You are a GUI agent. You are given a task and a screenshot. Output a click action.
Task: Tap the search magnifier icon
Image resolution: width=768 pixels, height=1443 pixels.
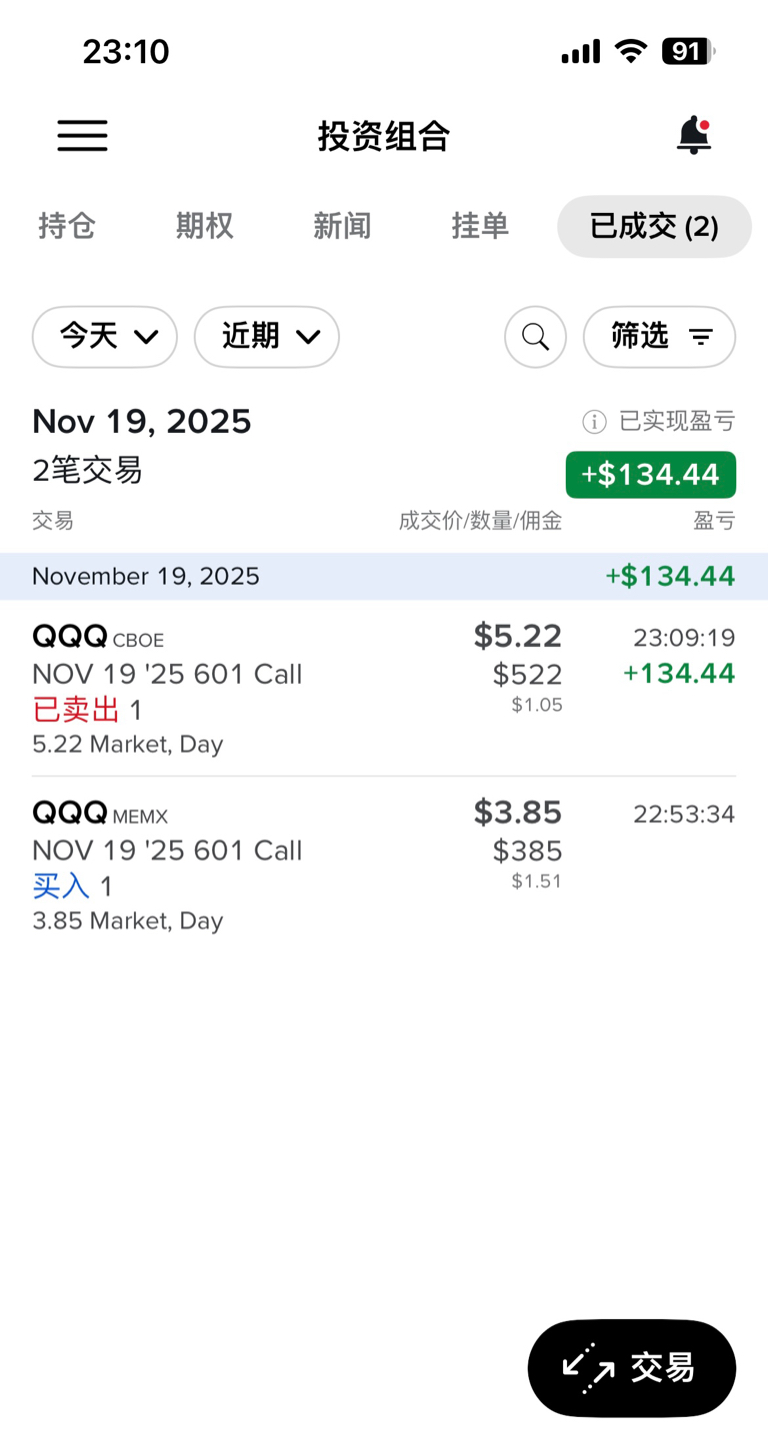click(535, 337)
